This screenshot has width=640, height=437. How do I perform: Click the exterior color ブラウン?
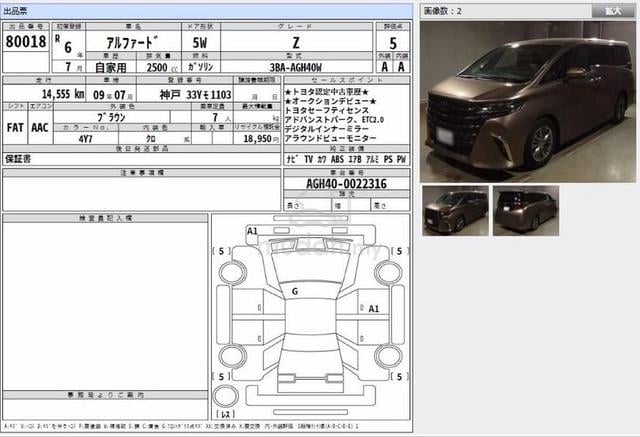point(111,118)
